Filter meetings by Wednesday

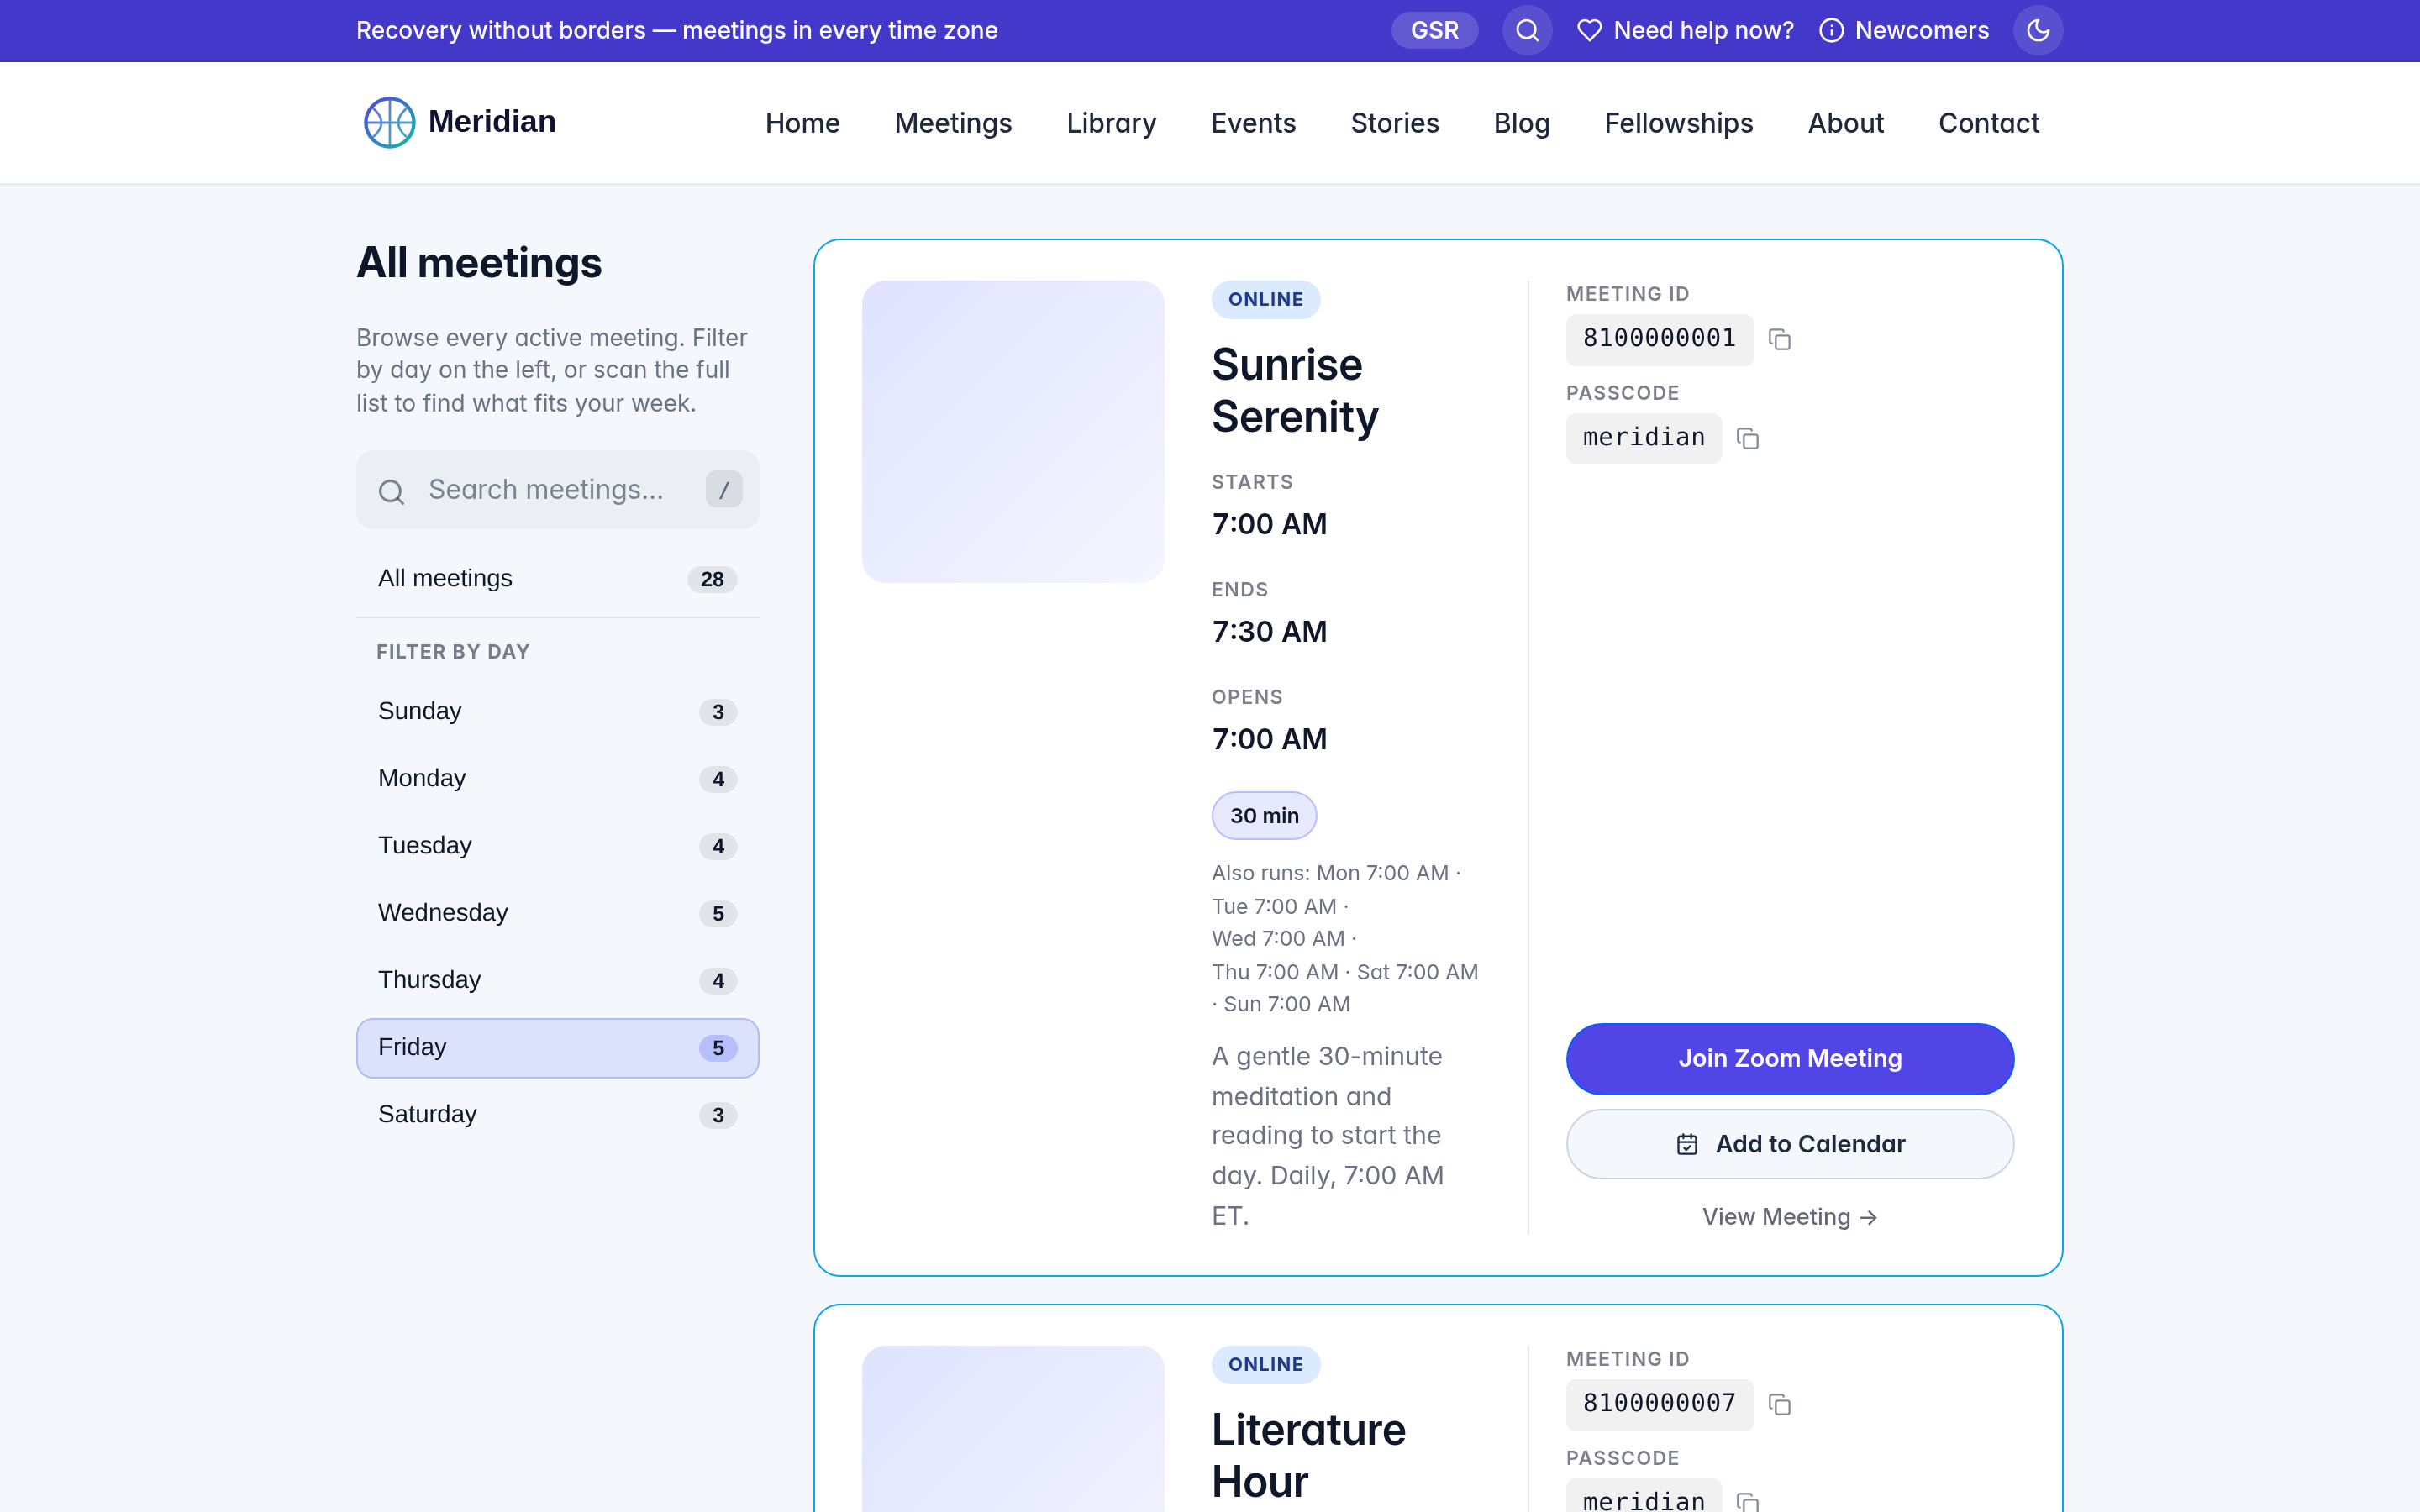click(557, 913)
